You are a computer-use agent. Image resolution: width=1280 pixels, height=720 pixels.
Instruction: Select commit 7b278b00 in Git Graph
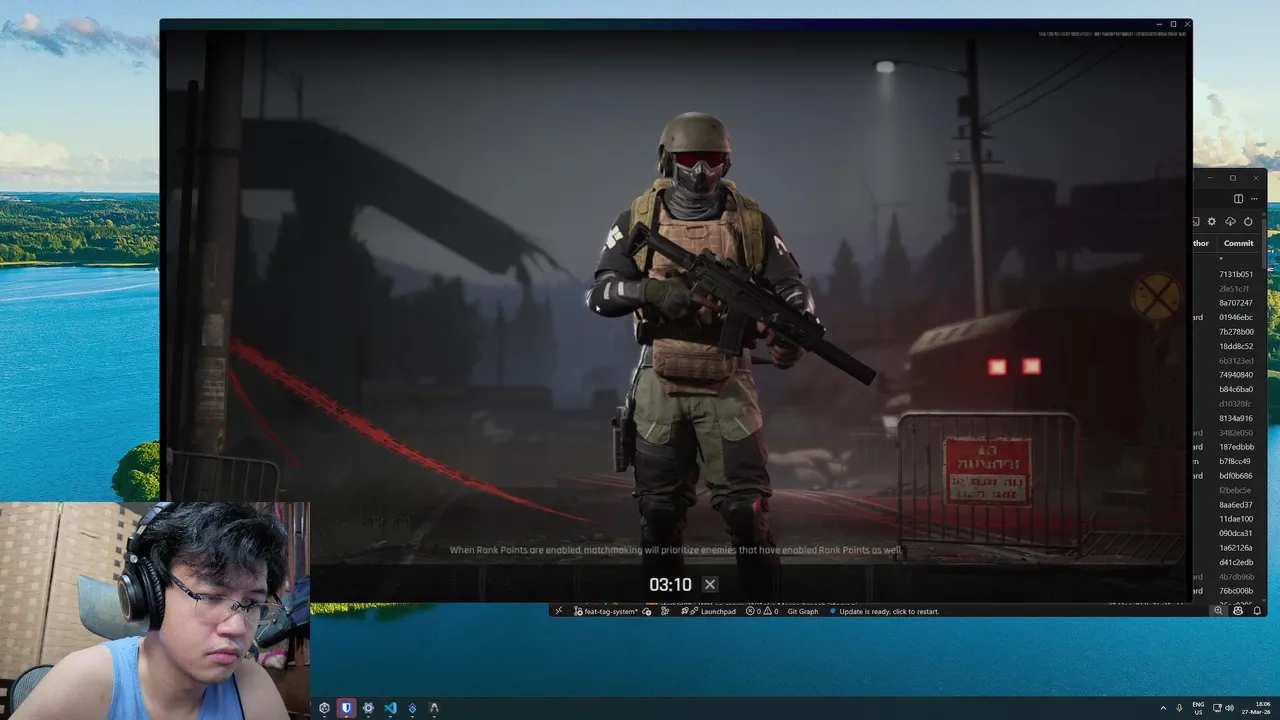pyautogui.click(x=1236, y=332)
